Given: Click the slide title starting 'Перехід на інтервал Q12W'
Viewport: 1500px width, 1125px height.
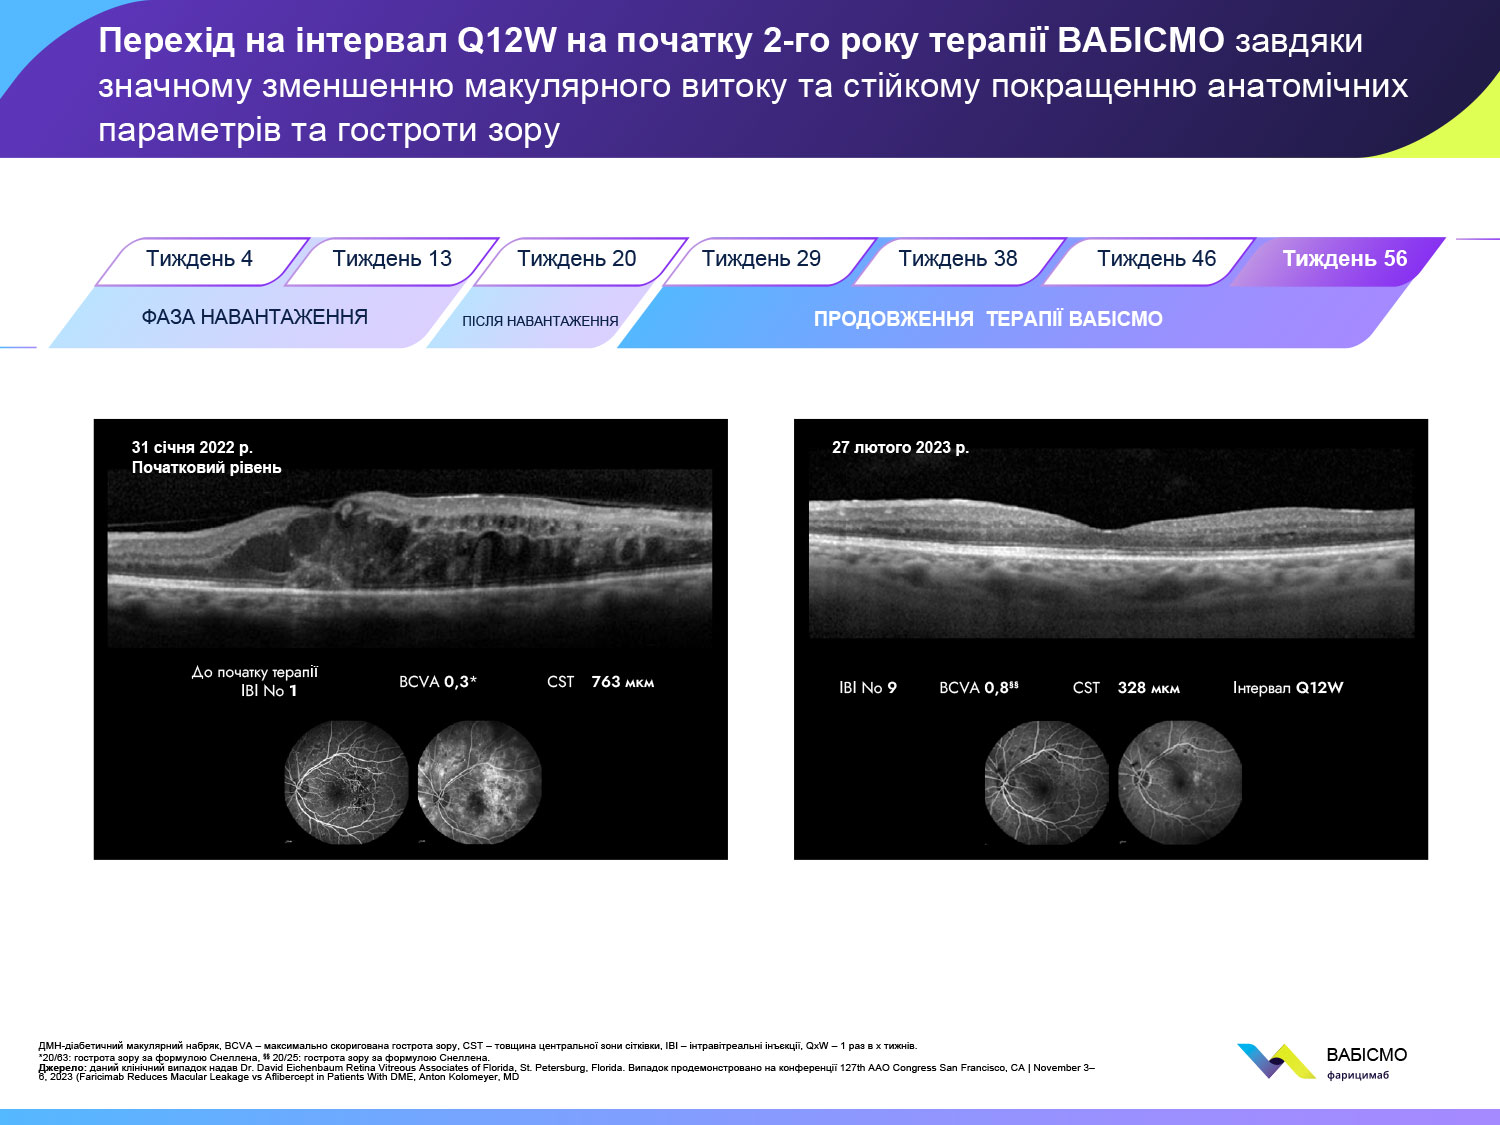Looking at the screenshot, I should (753, 85).
